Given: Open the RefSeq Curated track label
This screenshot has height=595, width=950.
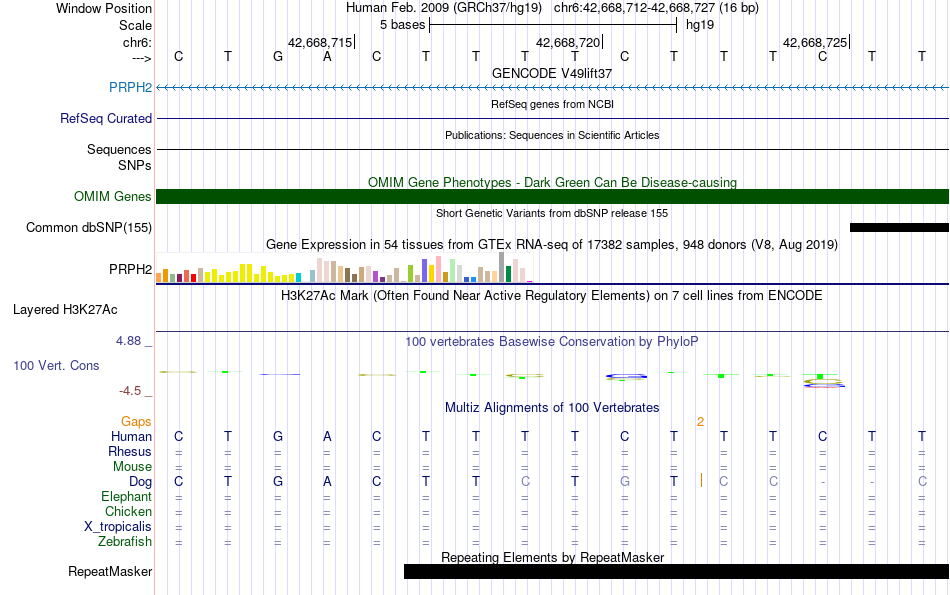Looking at the screenshot, I should pyautogui.click(x=106, y=118).
